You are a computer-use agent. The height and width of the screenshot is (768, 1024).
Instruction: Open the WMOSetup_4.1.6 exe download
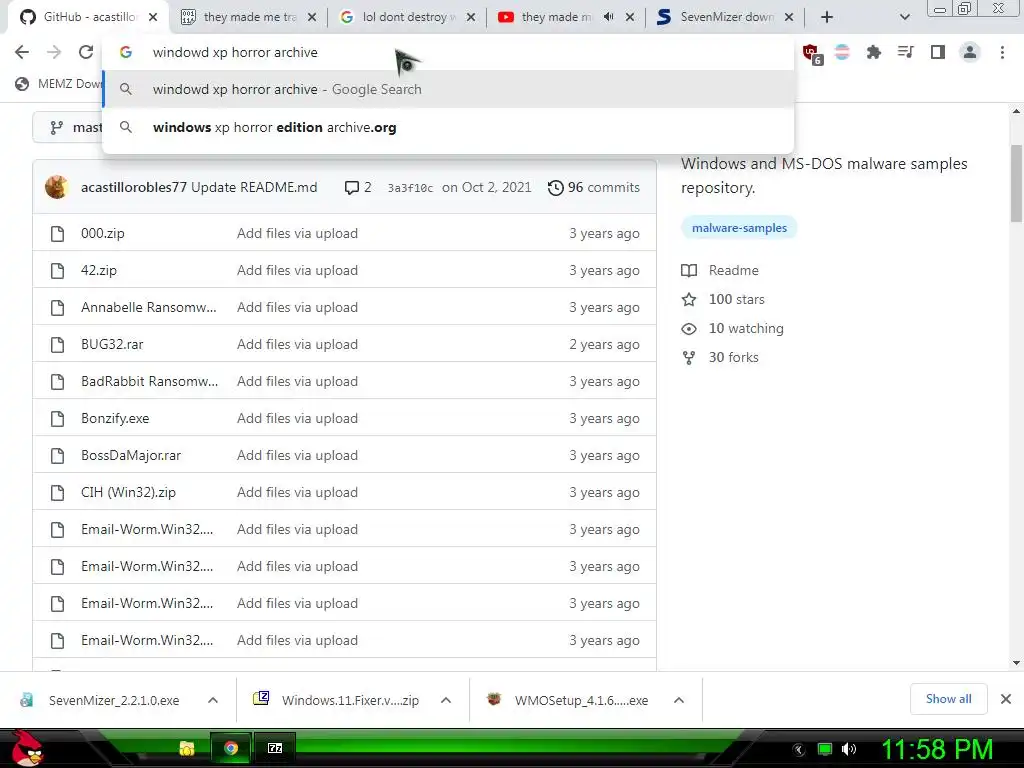(570, 700)
